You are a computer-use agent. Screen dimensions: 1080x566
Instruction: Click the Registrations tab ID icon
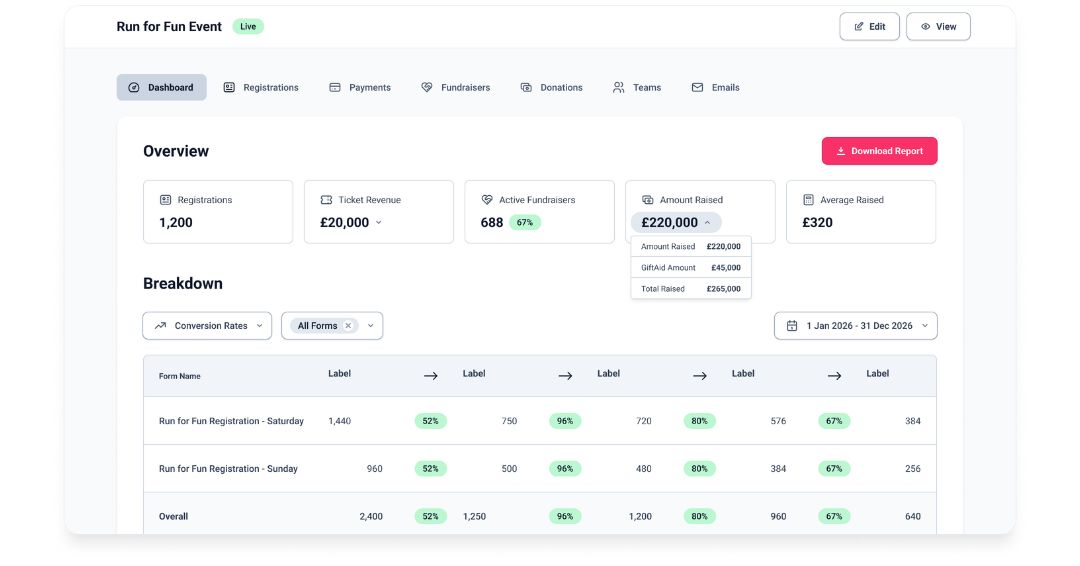pos(229,87)
